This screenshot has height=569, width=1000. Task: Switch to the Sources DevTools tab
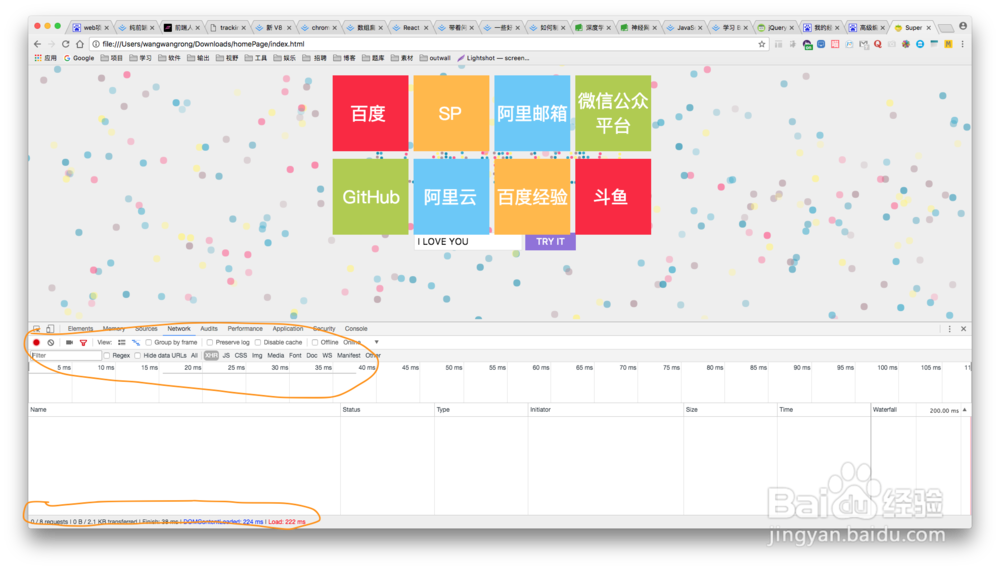pyautogui.click(x=146, y=329)
